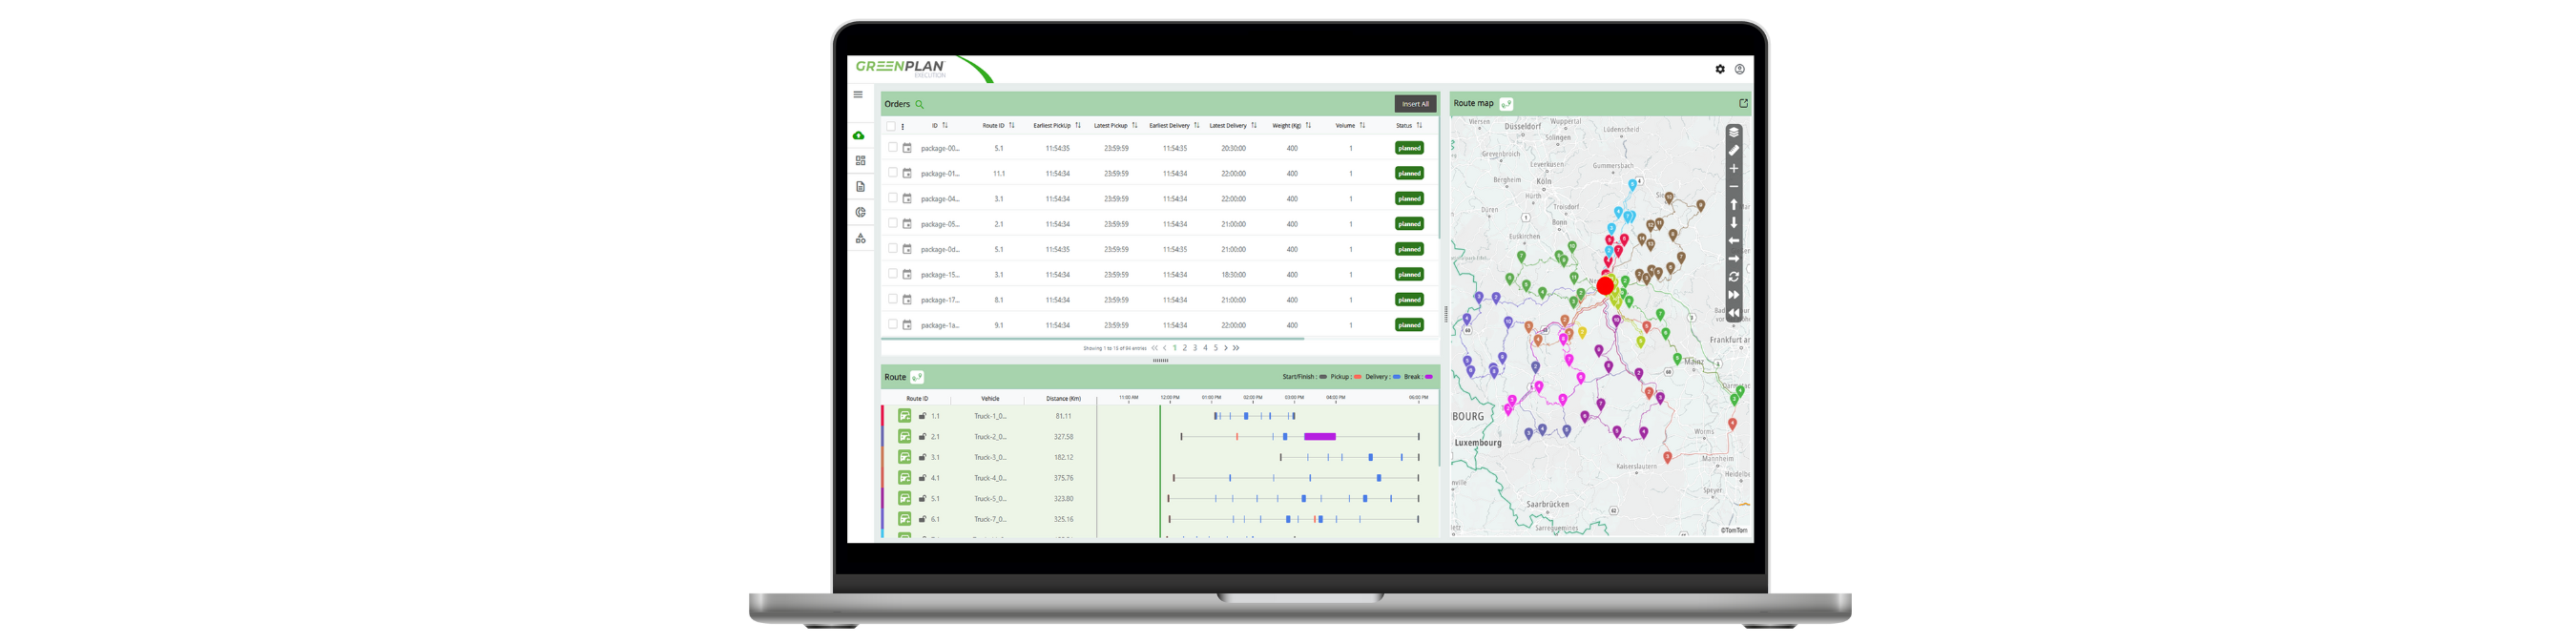The image size is (2576, 644).
Task: Click the map layers icon
Action: (1734, 132)
